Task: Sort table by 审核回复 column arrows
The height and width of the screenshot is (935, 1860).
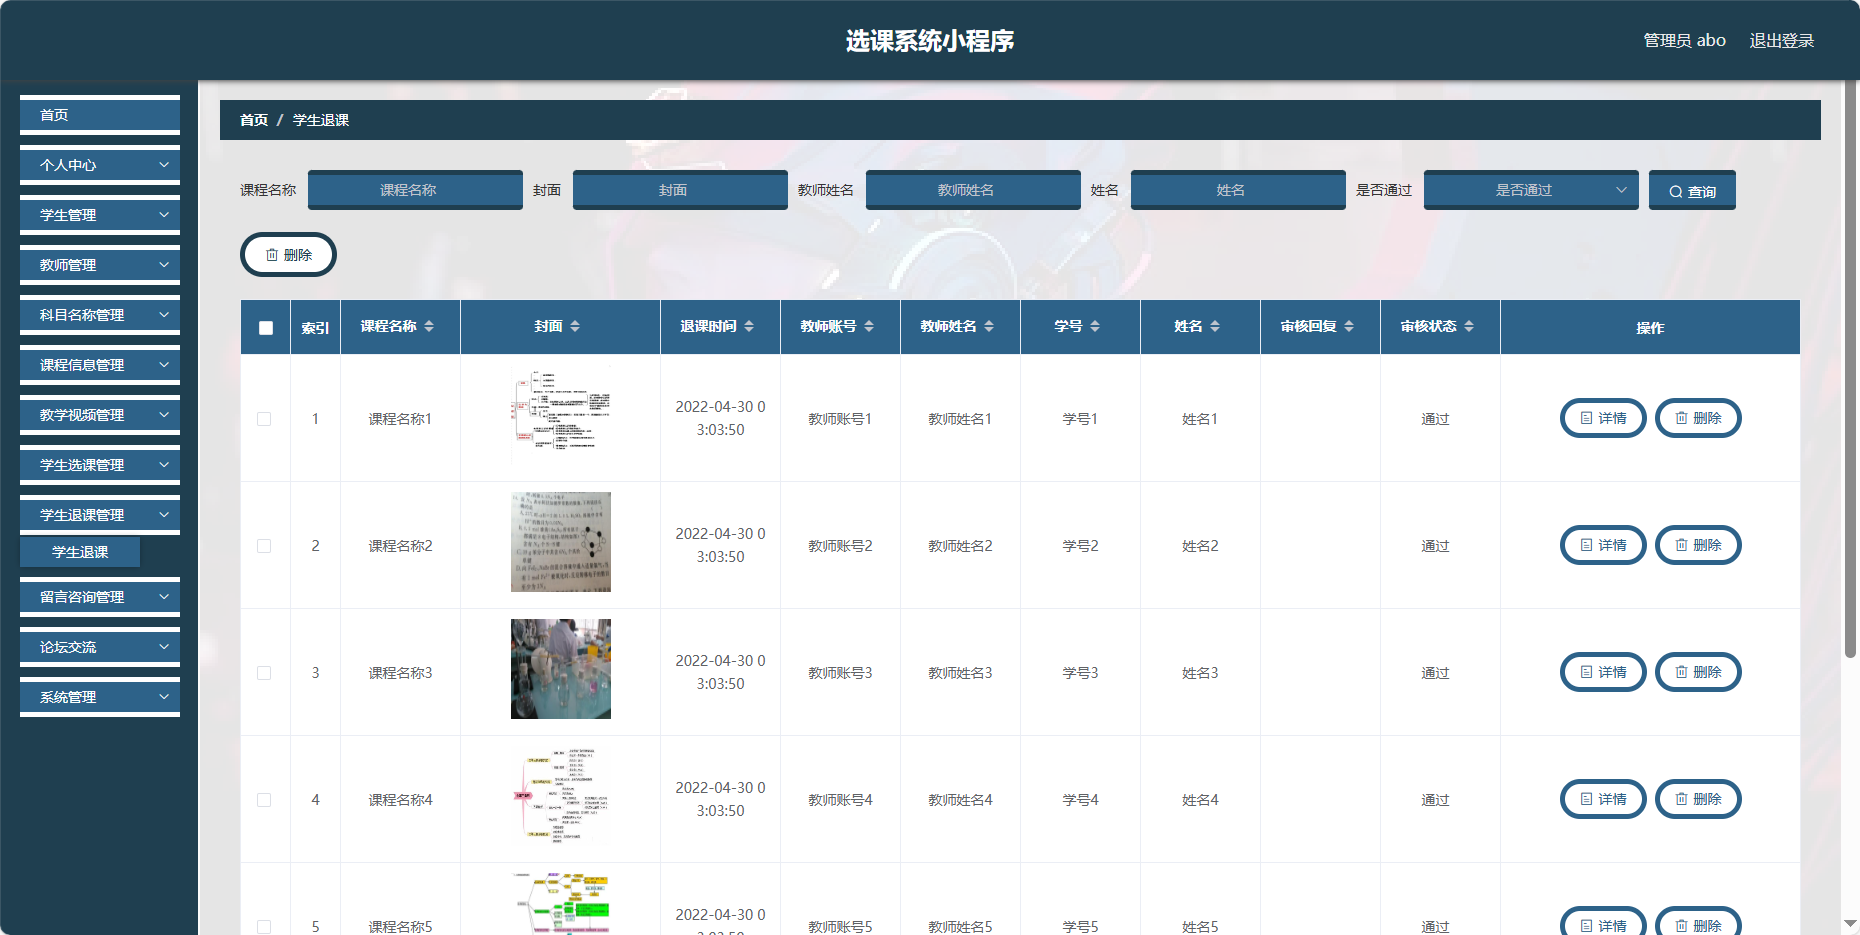Action: 1349,326
